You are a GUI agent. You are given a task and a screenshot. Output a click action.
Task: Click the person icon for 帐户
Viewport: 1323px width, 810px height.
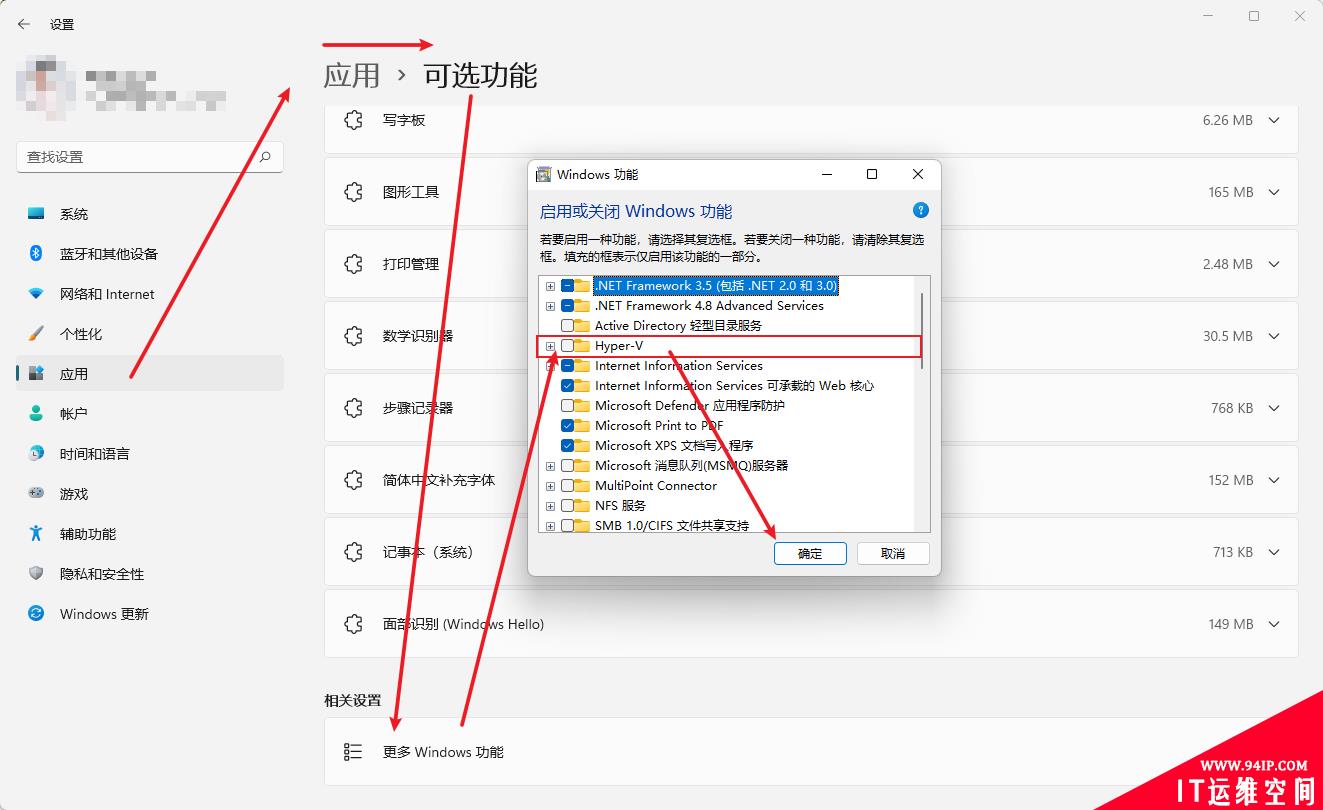36,413
